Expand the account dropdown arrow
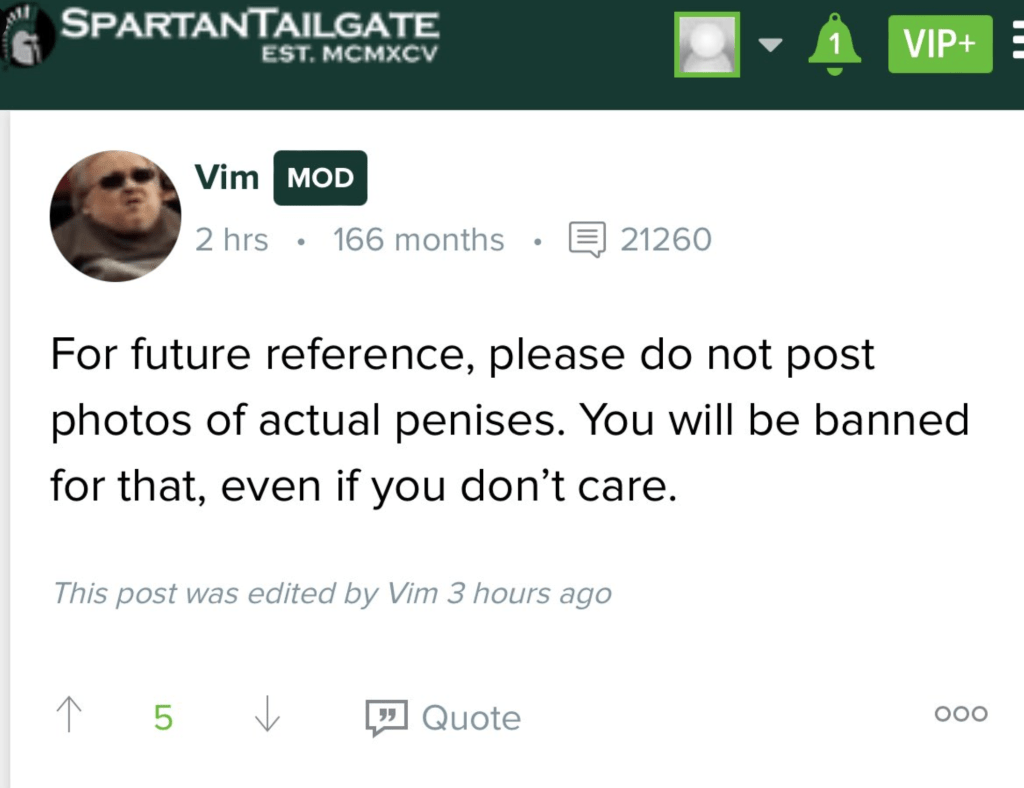The width and height of the screenshot is (1024, 788). (770, 45)
